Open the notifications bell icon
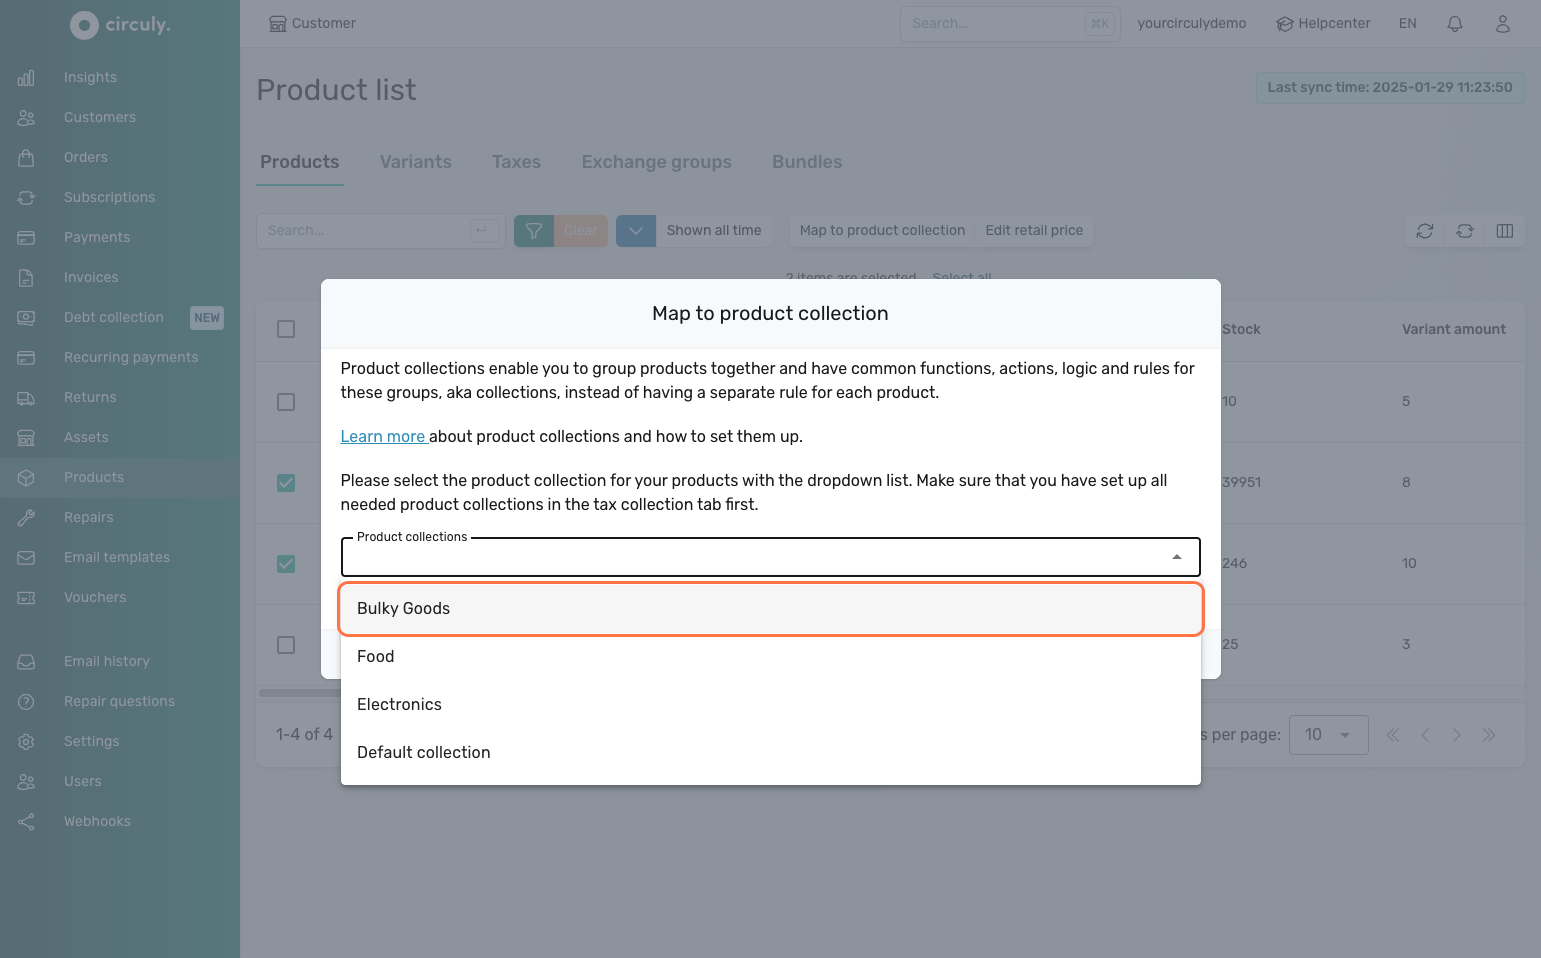This screenshot has width=1541, height=958. [1455, 23]
